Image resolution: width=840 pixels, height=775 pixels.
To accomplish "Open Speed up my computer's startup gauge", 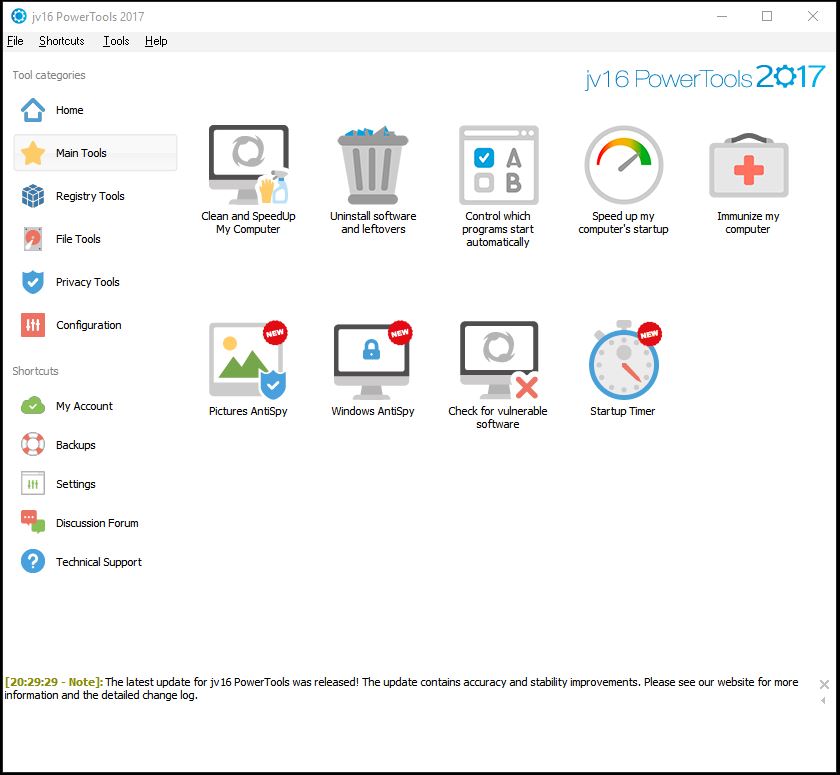I will [x=623, y=165].
